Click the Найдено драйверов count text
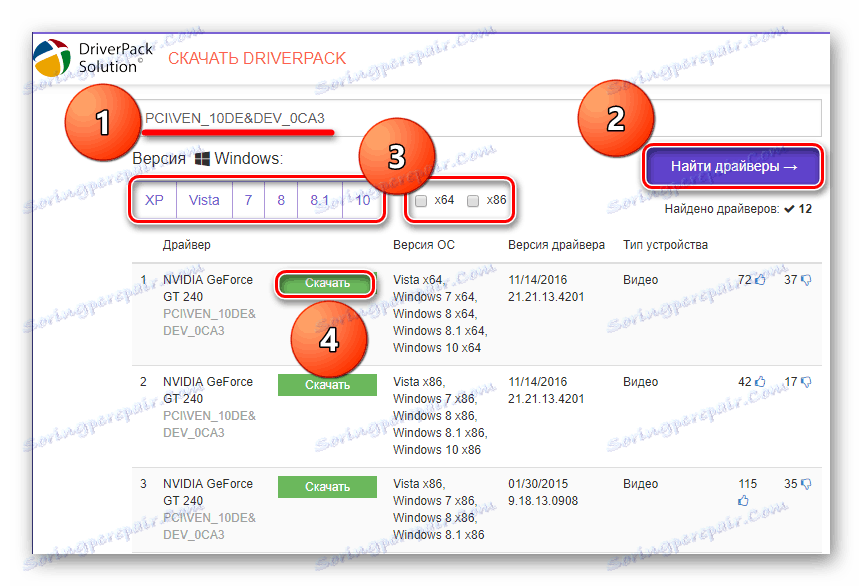Screen dimensions: 862x586 point(738,209)
